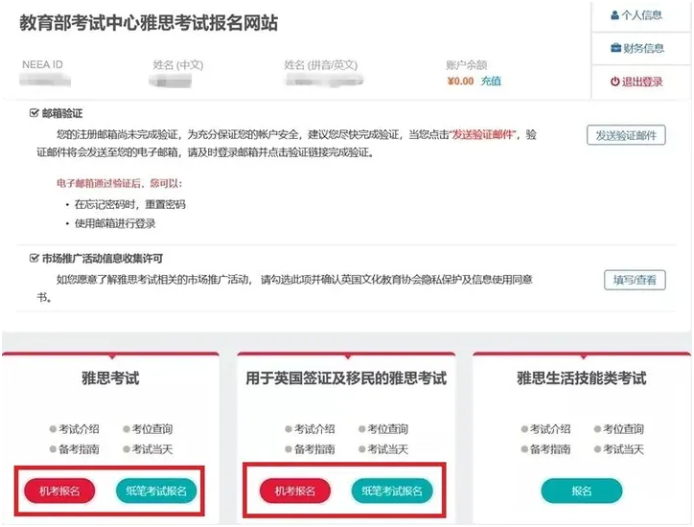This screenshot has width=694, height=527.
Task: Click the 用于英国签证及移民的雅思考试 heading
Action: [x=346, y=378]
